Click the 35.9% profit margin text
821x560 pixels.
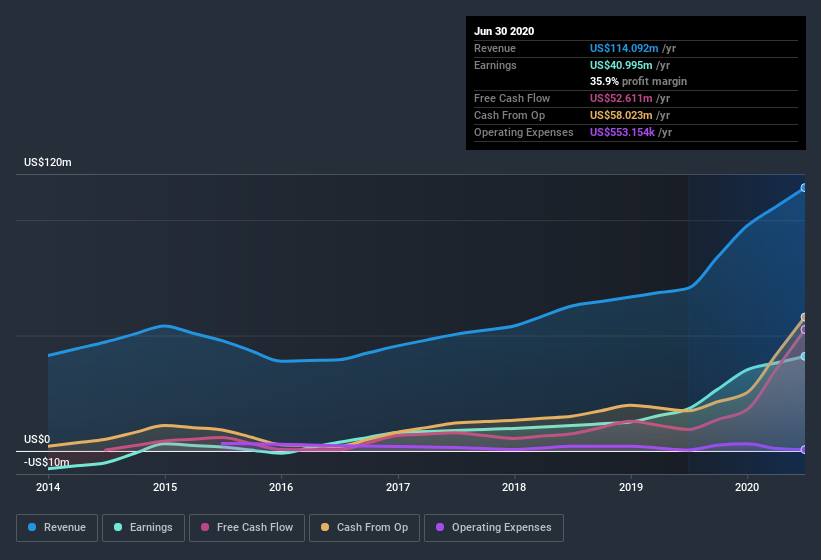pyautogui.click(x=638, y=82)
